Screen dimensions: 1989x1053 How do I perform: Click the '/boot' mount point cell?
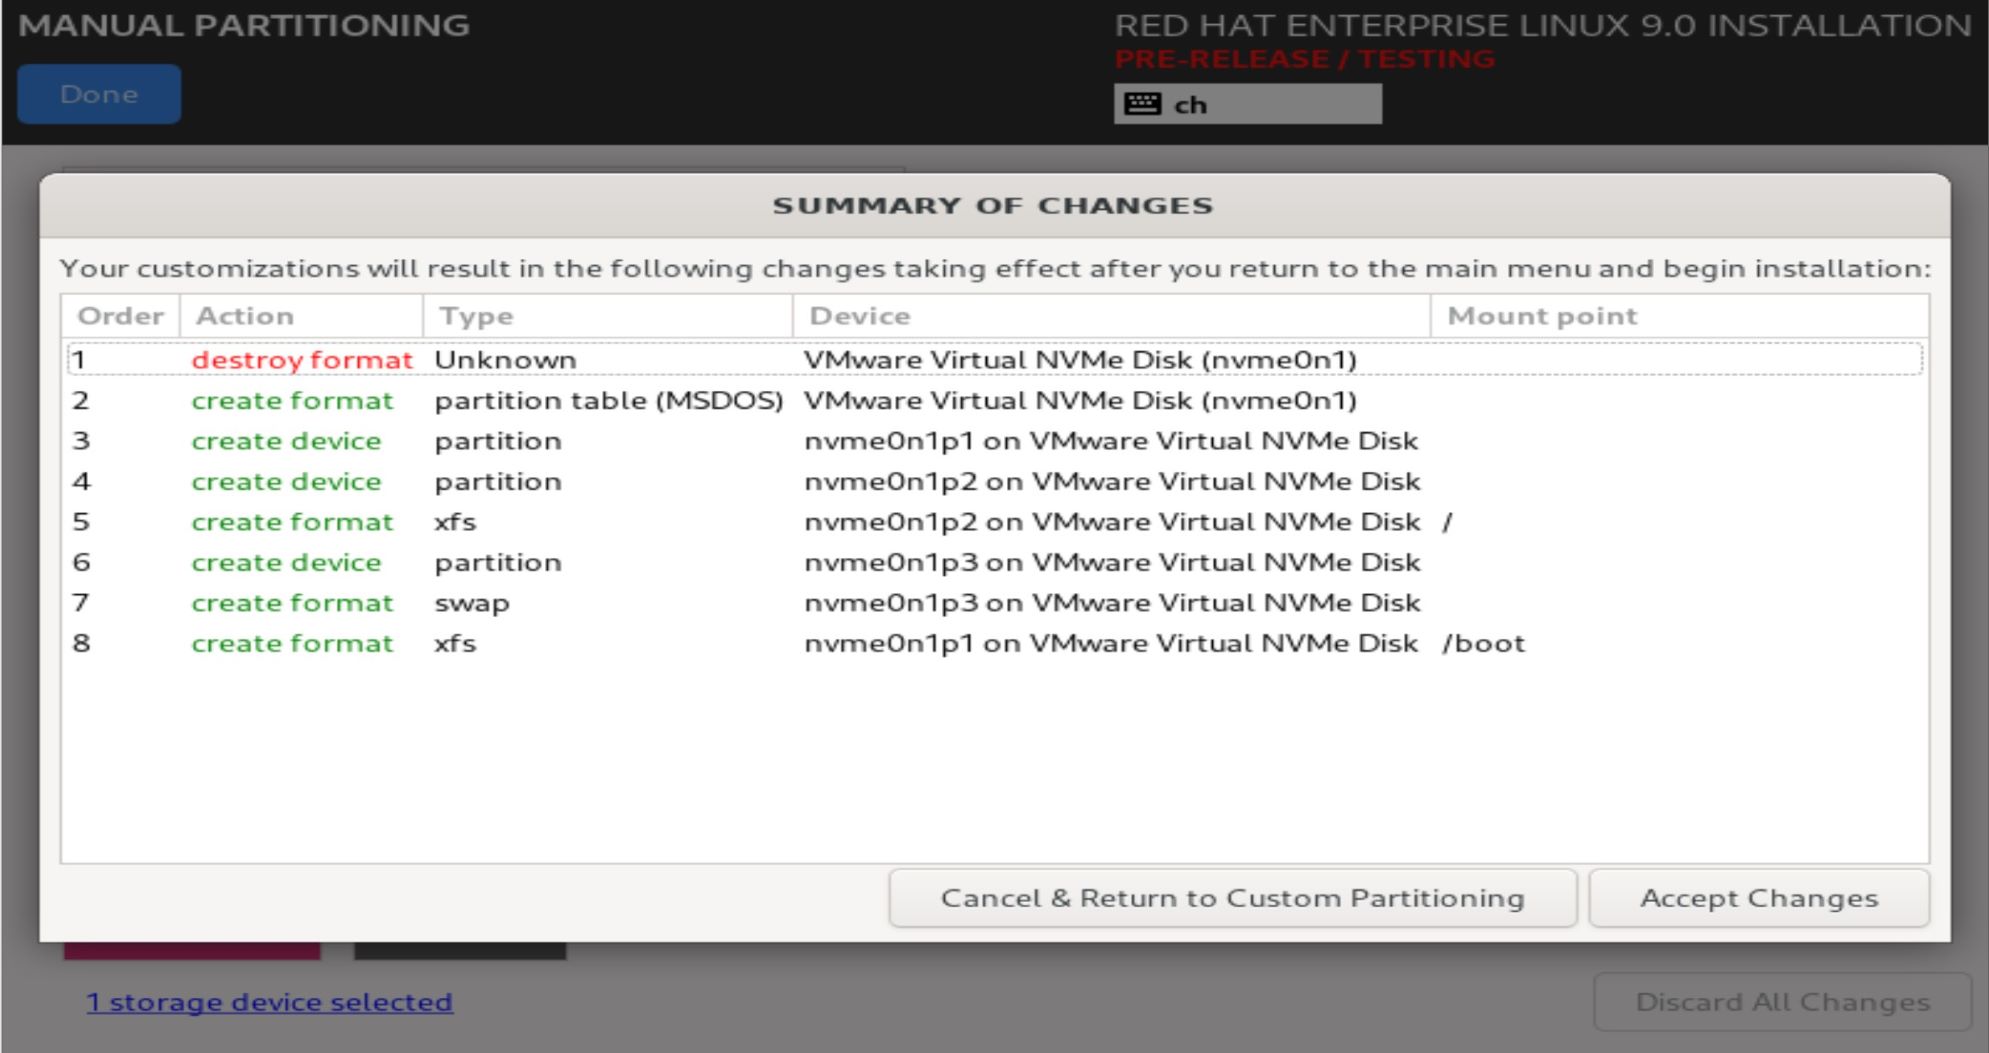pyautogui.click(x=1483, y=644)
